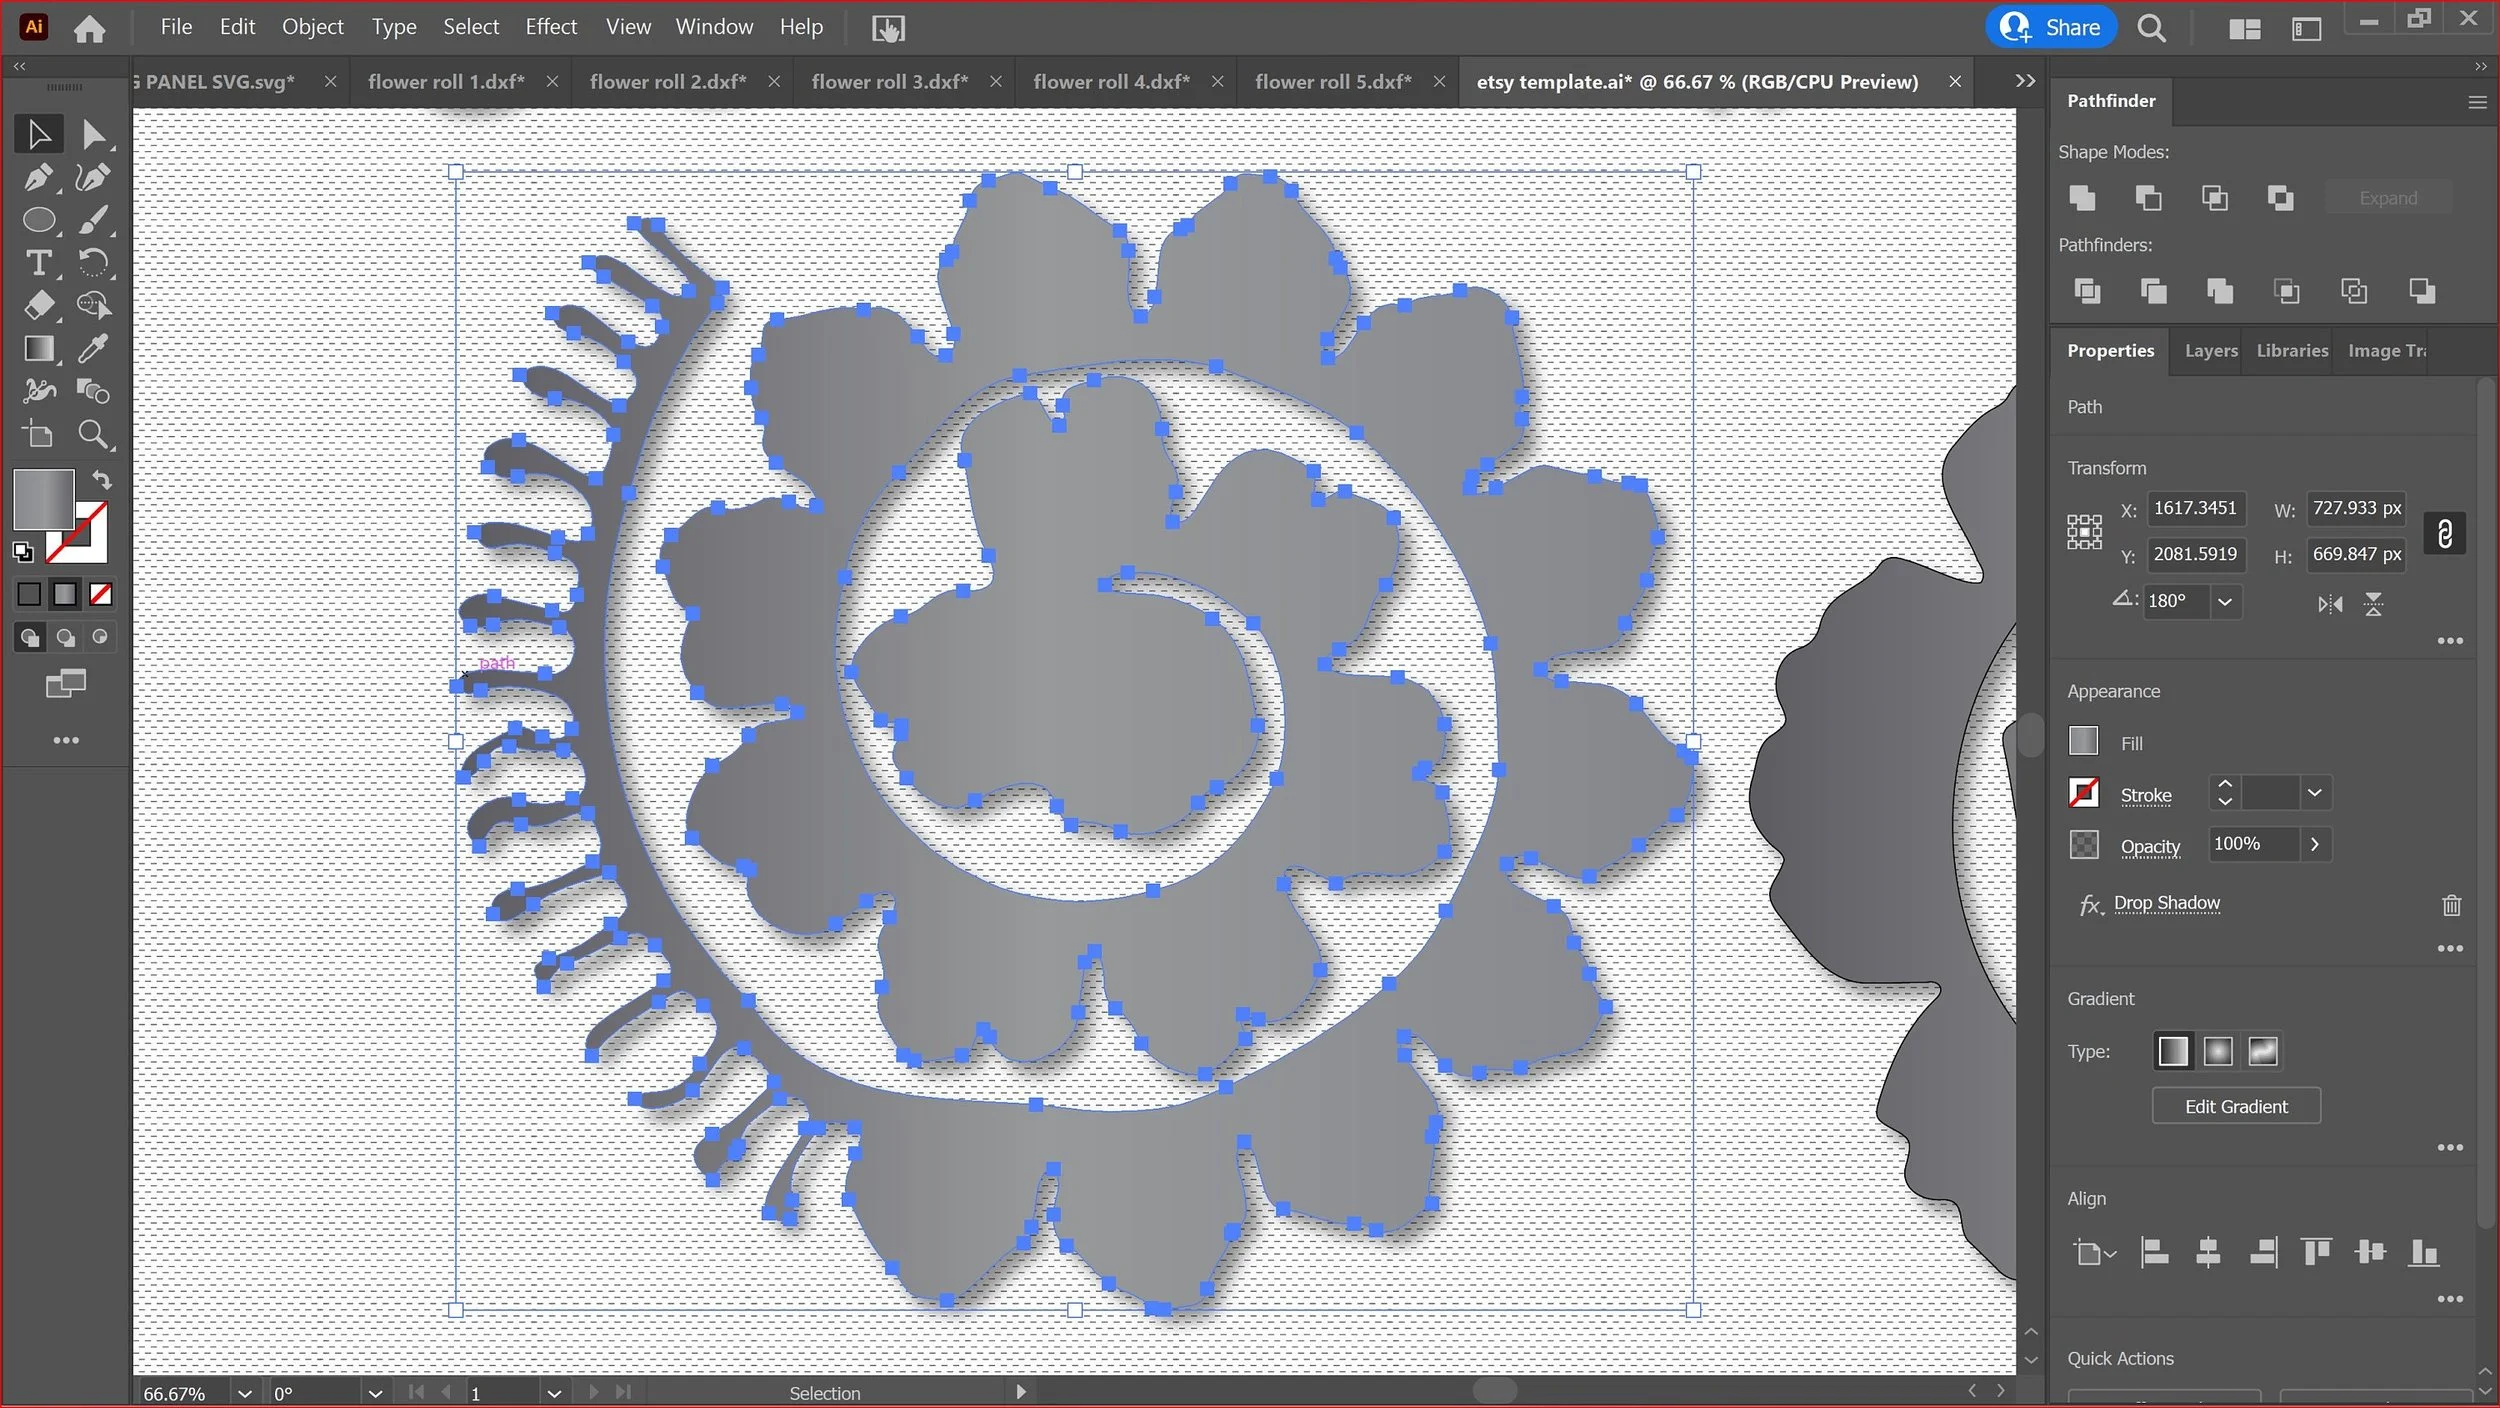
Task: Click the Unite shape mode icon
Action: (x=2082, y=198)
